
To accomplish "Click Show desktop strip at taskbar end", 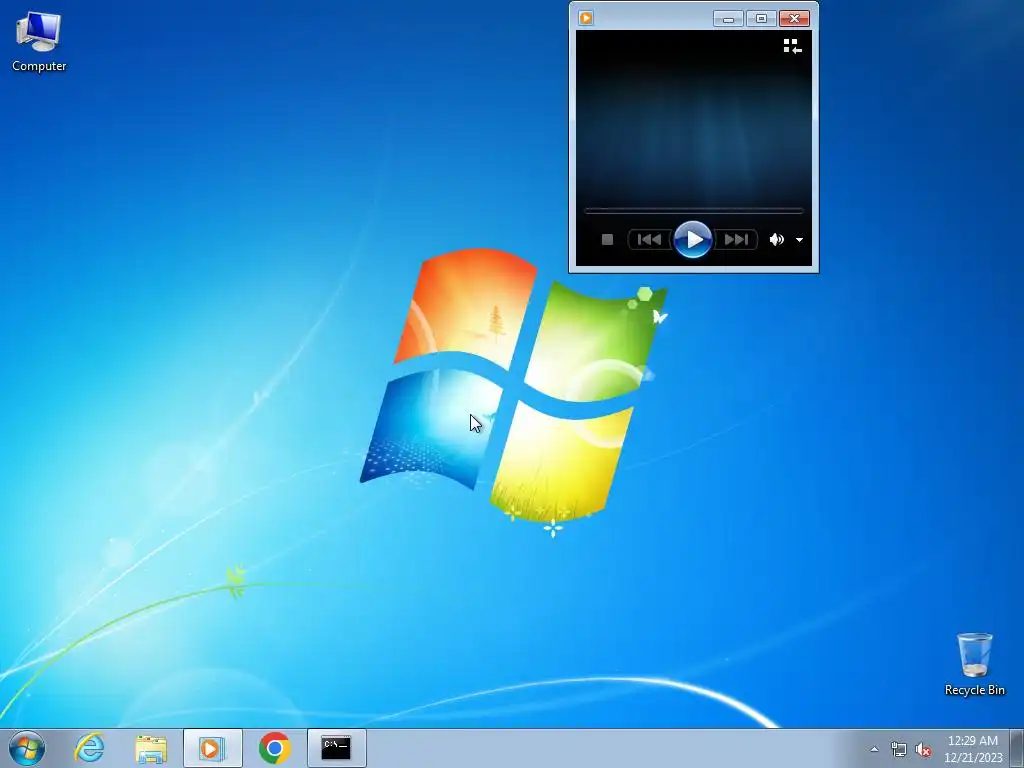I will (1017, 749).
